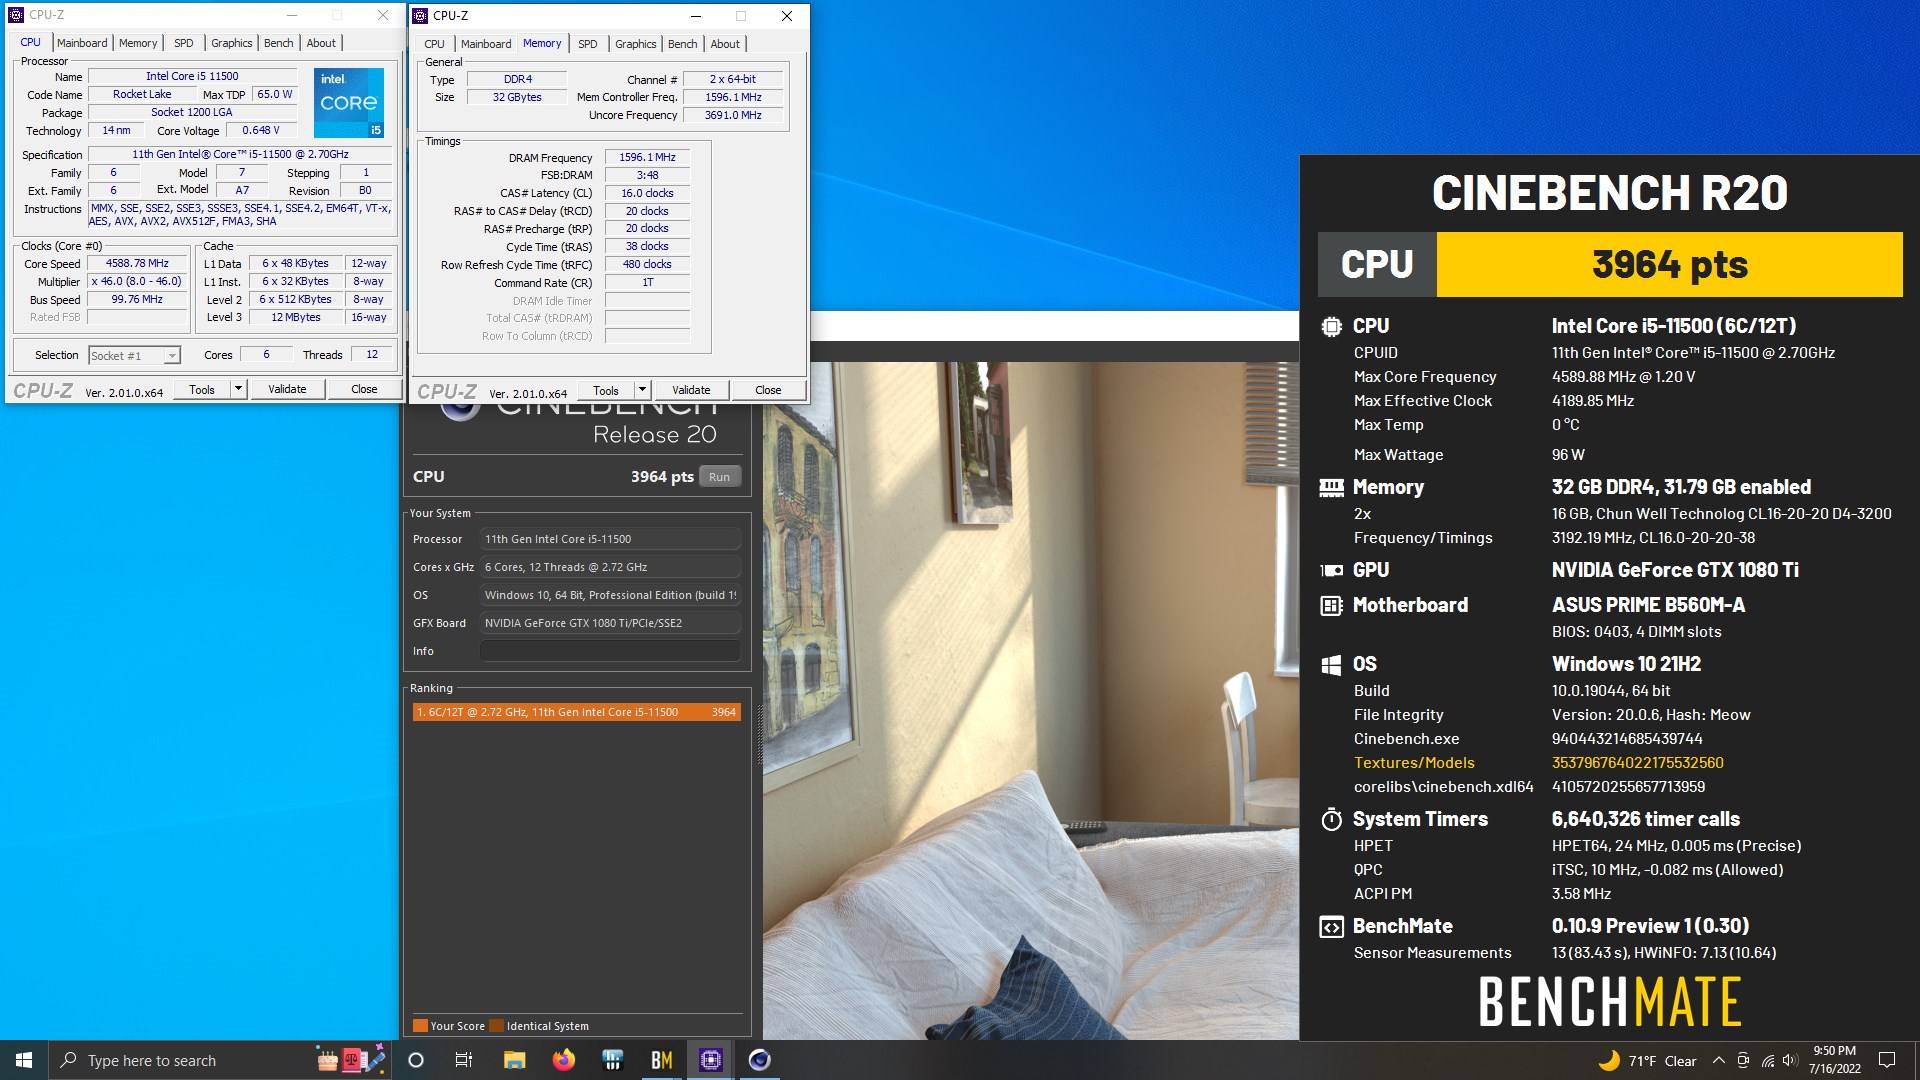Open Tools dropdown arrow in left CPU-Z window
Image resolution: width=1920 pixels, height=1080 pixels.
coord(238,389)
